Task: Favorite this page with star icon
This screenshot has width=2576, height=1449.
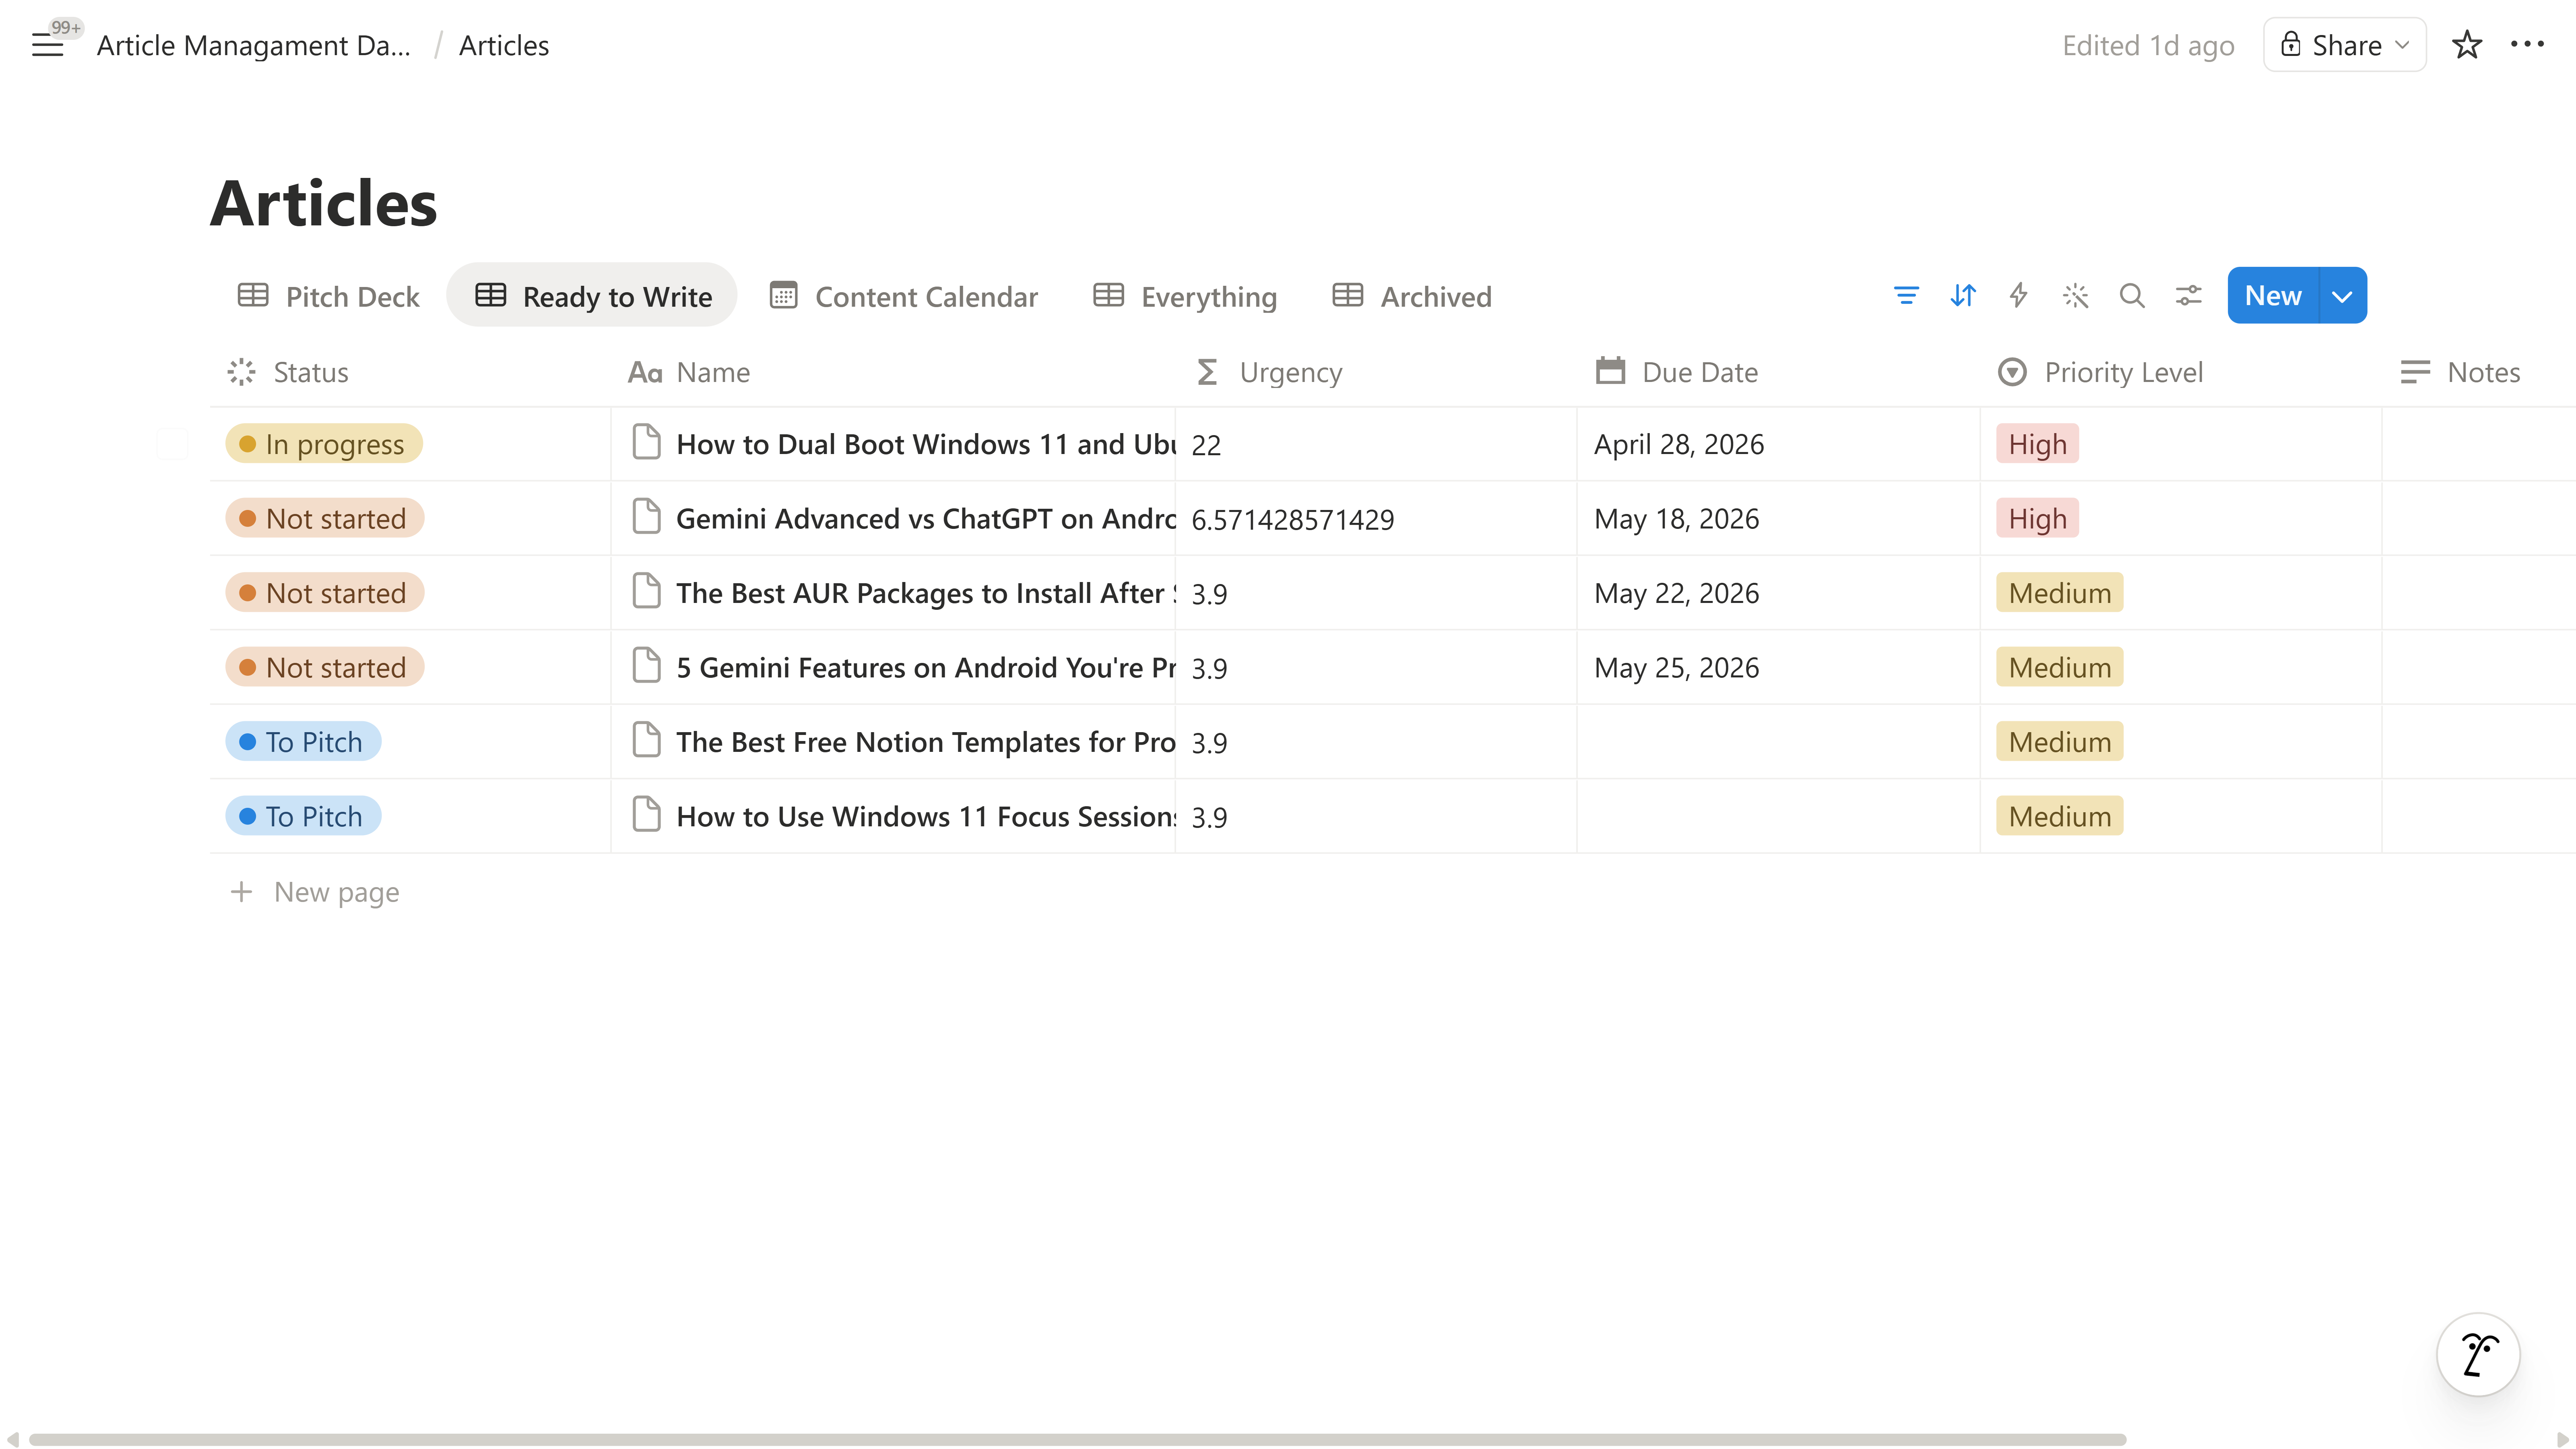Action: click(2467, 45)
